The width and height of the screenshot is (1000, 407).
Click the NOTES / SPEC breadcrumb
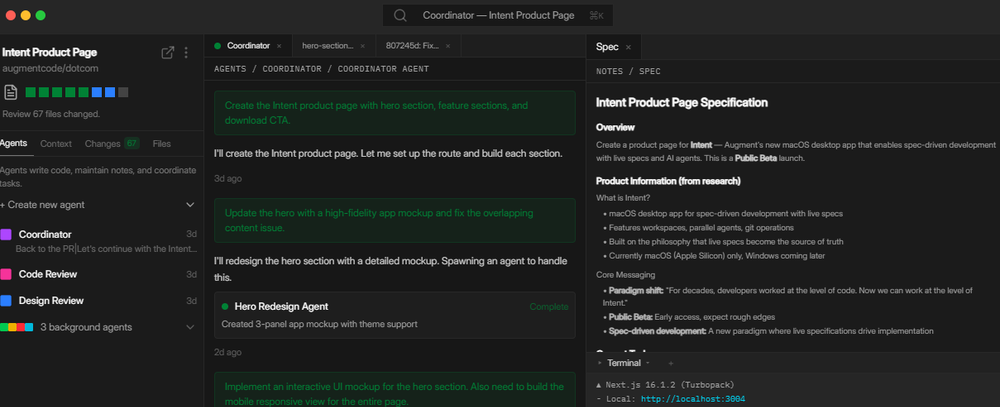pyautogui.click(x=628, y=71)
